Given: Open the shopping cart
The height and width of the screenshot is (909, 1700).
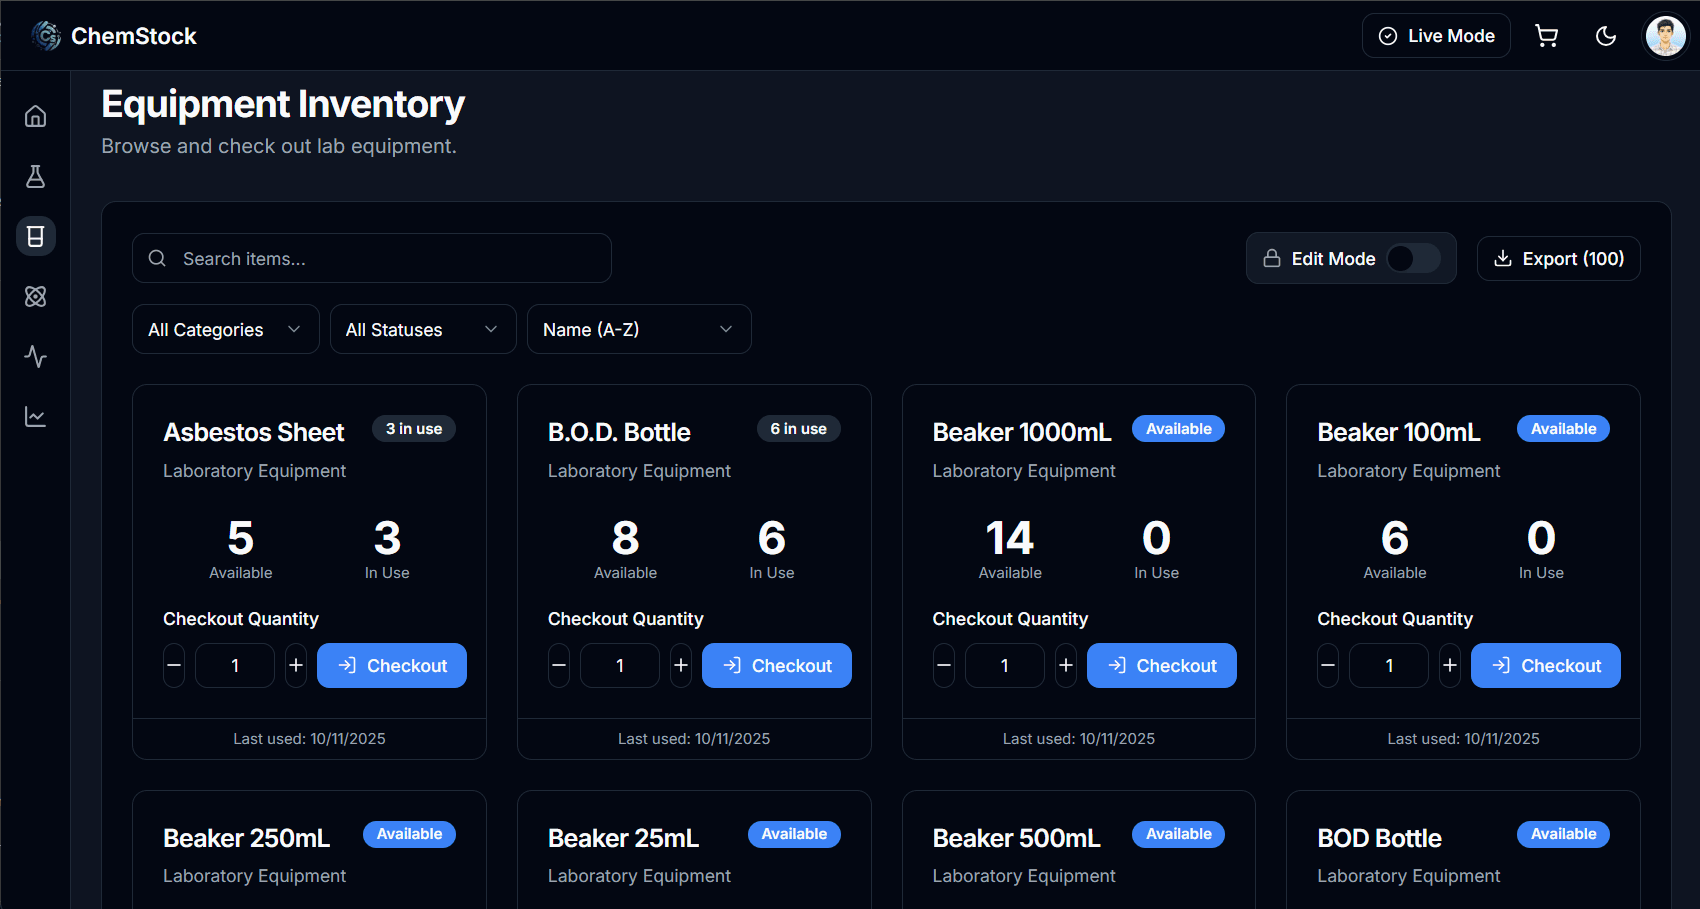Looking at the screenshot, I should [1547, 36].
